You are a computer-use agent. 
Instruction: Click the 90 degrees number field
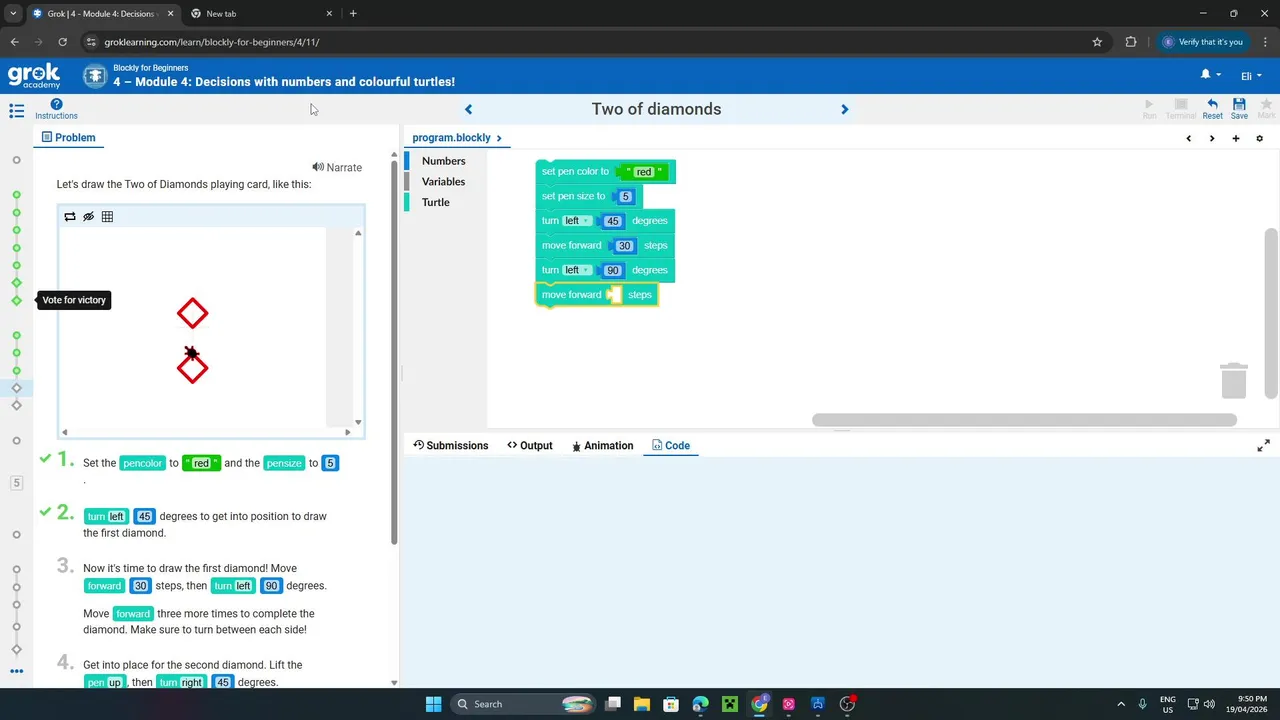tap(613, 270)
